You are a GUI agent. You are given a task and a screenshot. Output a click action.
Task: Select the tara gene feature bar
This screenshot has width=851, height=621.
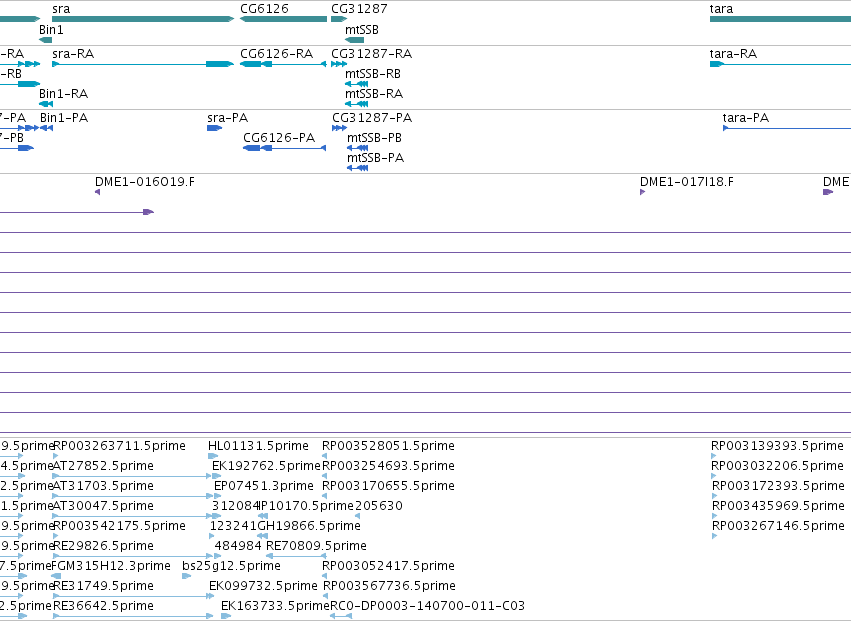780,19
